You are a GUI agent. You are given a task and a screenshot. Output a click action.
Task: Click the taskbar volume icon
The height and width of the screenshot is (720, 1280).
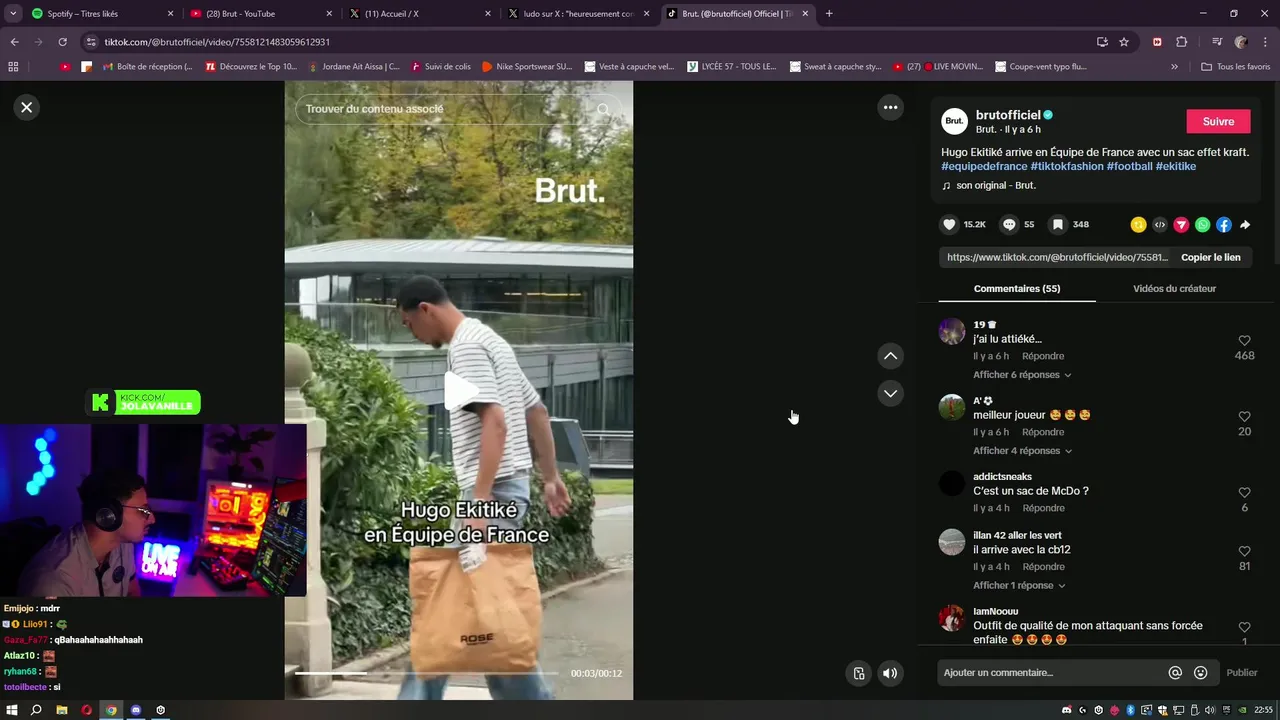click(1210, 710)
